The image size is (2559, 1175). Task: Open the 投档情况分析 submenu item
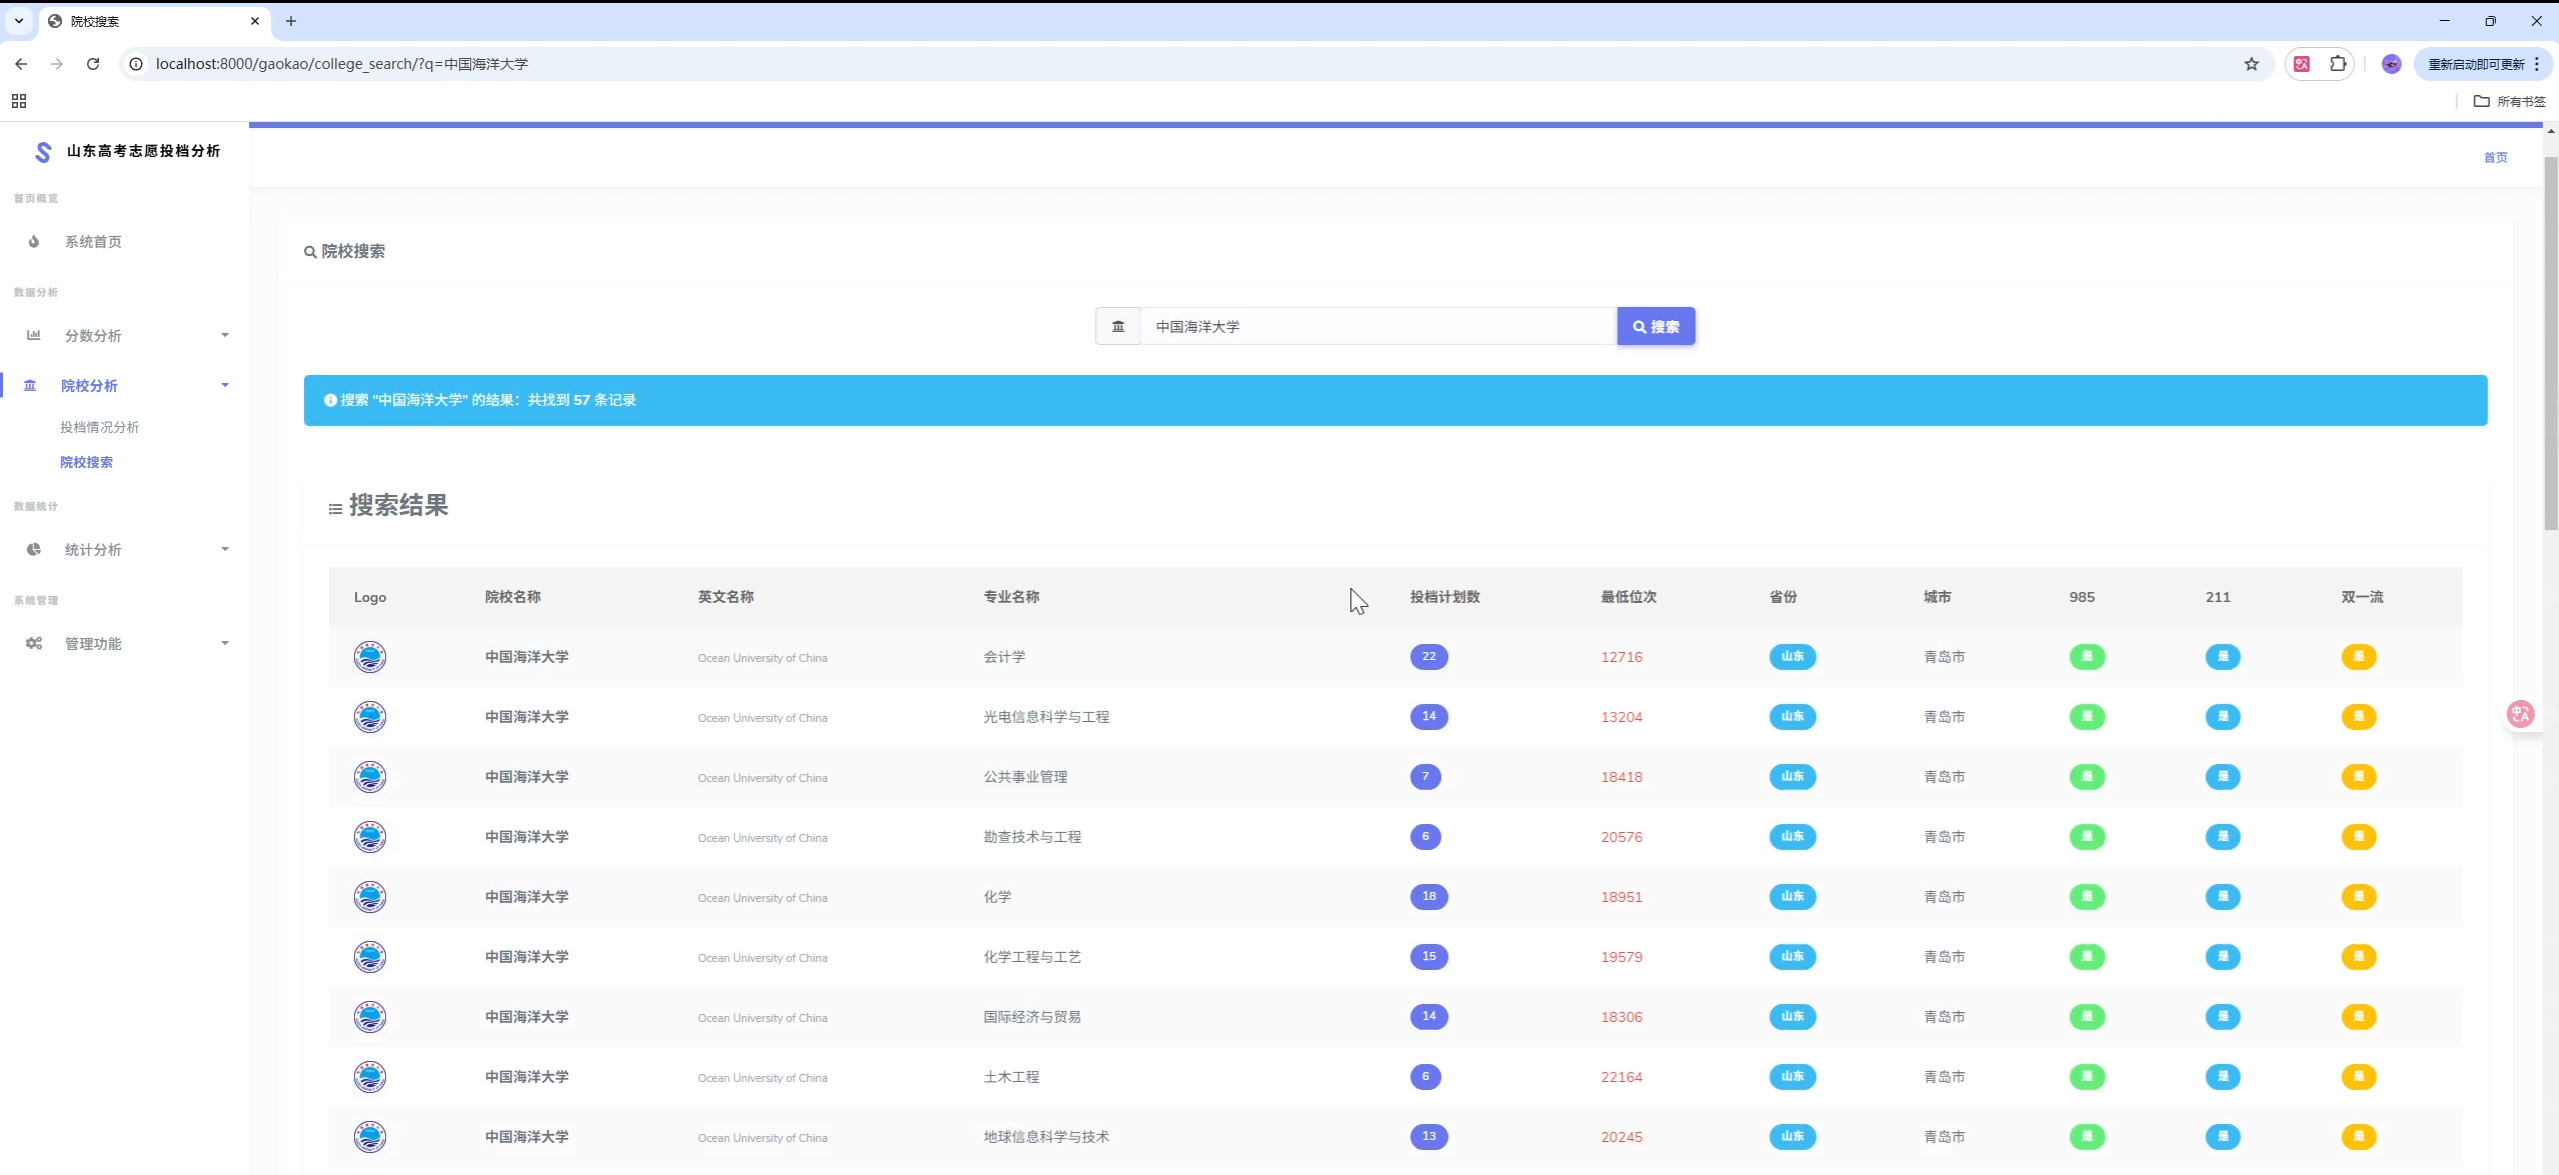click(x=99, y=427)
